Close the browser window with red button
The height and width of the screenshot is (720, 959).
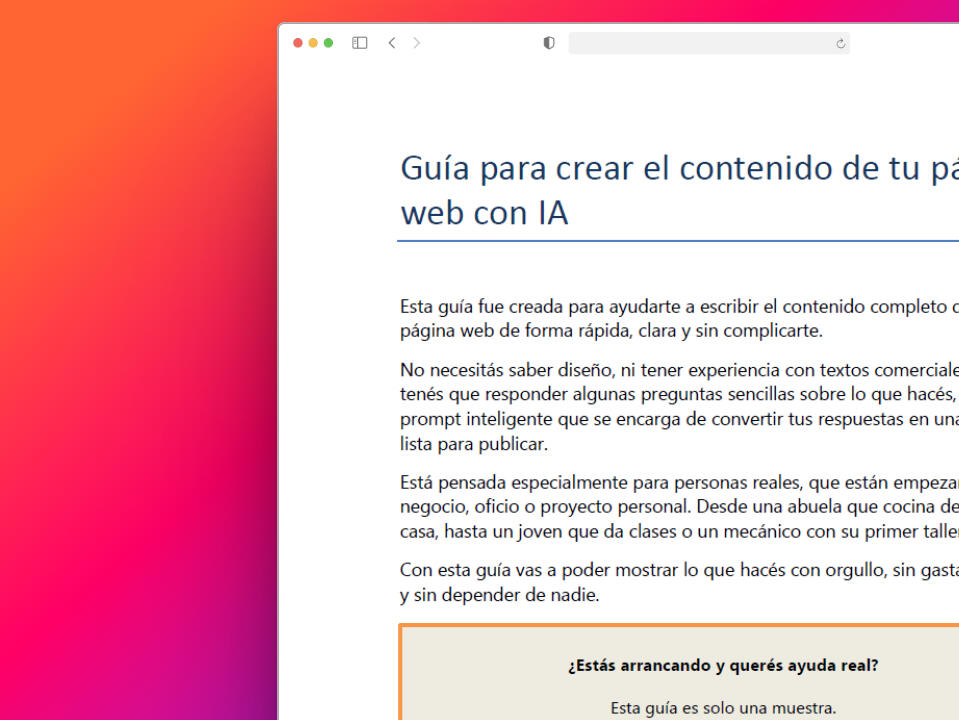click(298, 43)
